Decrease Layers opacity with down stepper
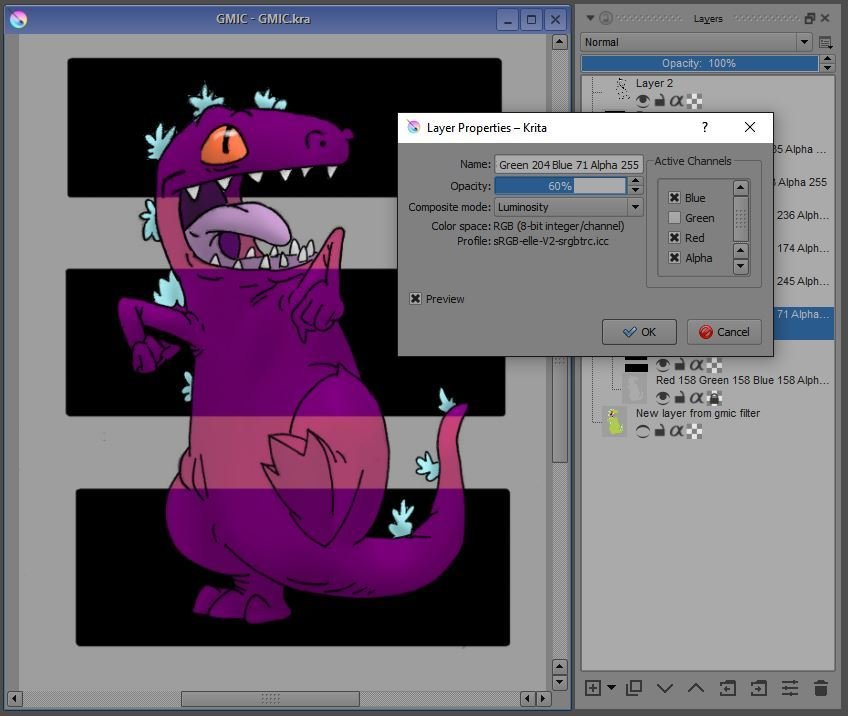 coord(827,68)
